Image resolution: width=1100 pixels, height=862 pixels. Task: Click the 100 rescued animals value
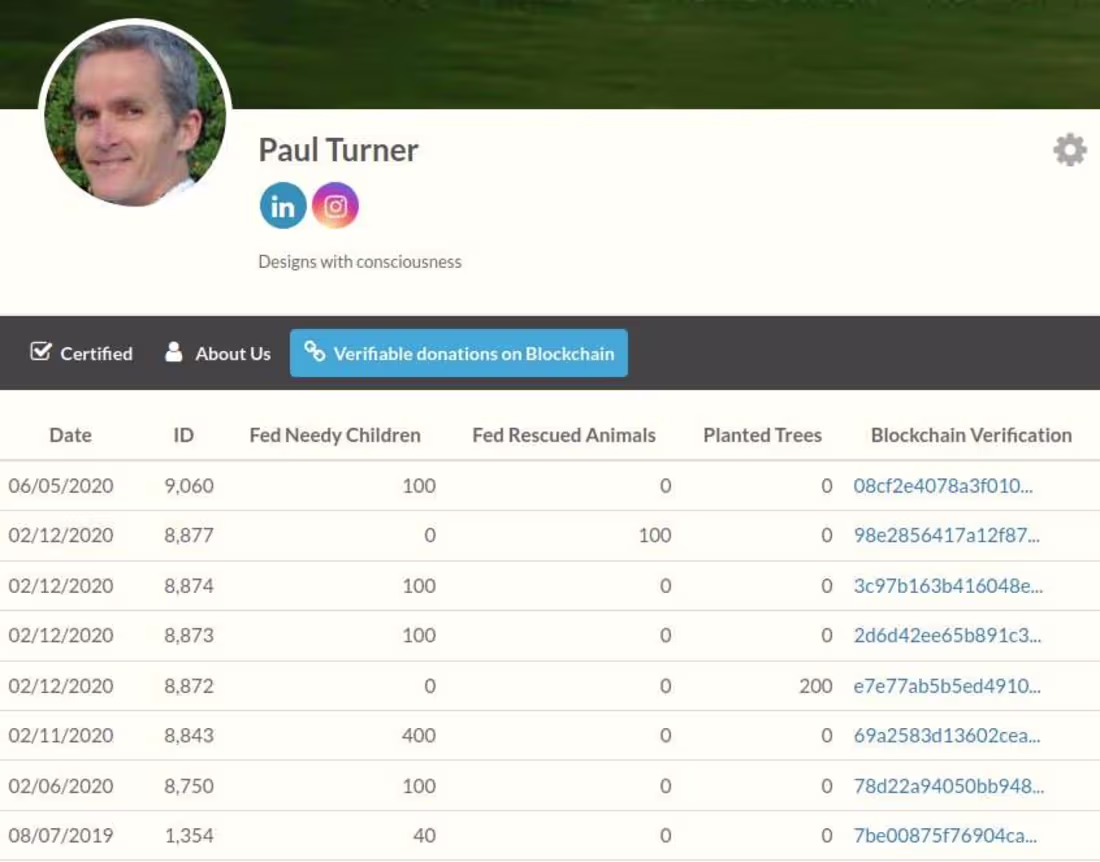pos(655,535)
